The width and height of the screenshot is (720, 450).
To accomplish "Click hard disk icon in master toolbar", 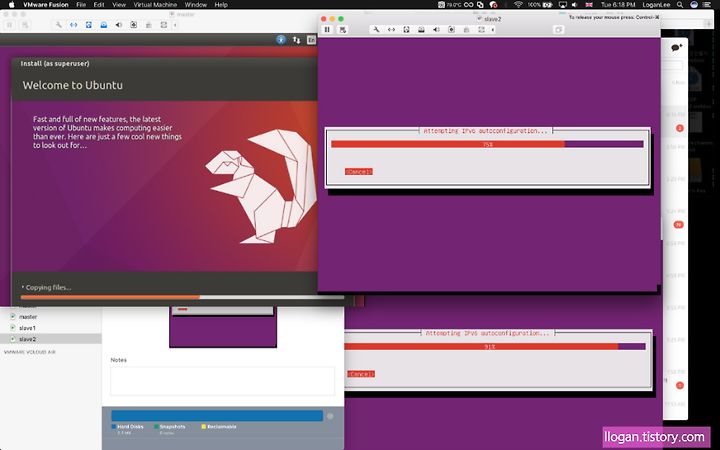I will 89,25.
